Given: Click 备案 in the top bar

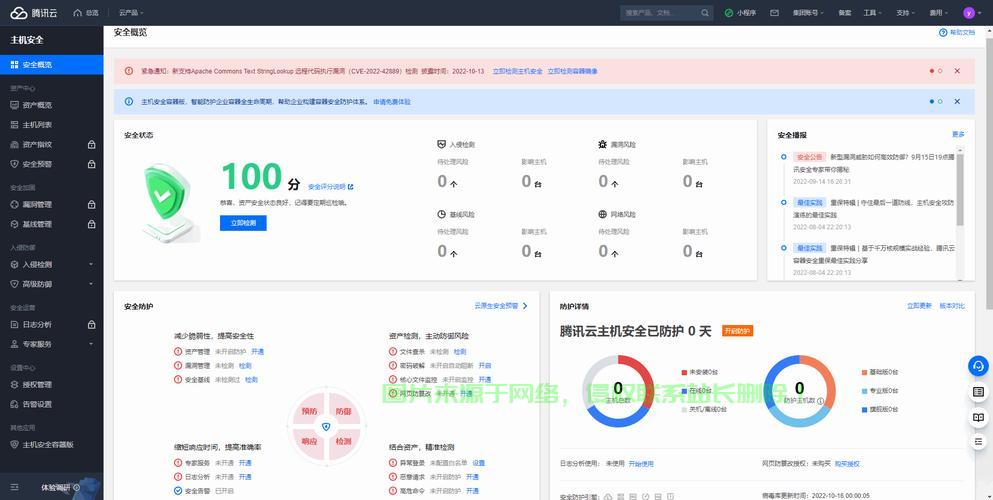Looking at the screenshot, I should coord(844,13).
